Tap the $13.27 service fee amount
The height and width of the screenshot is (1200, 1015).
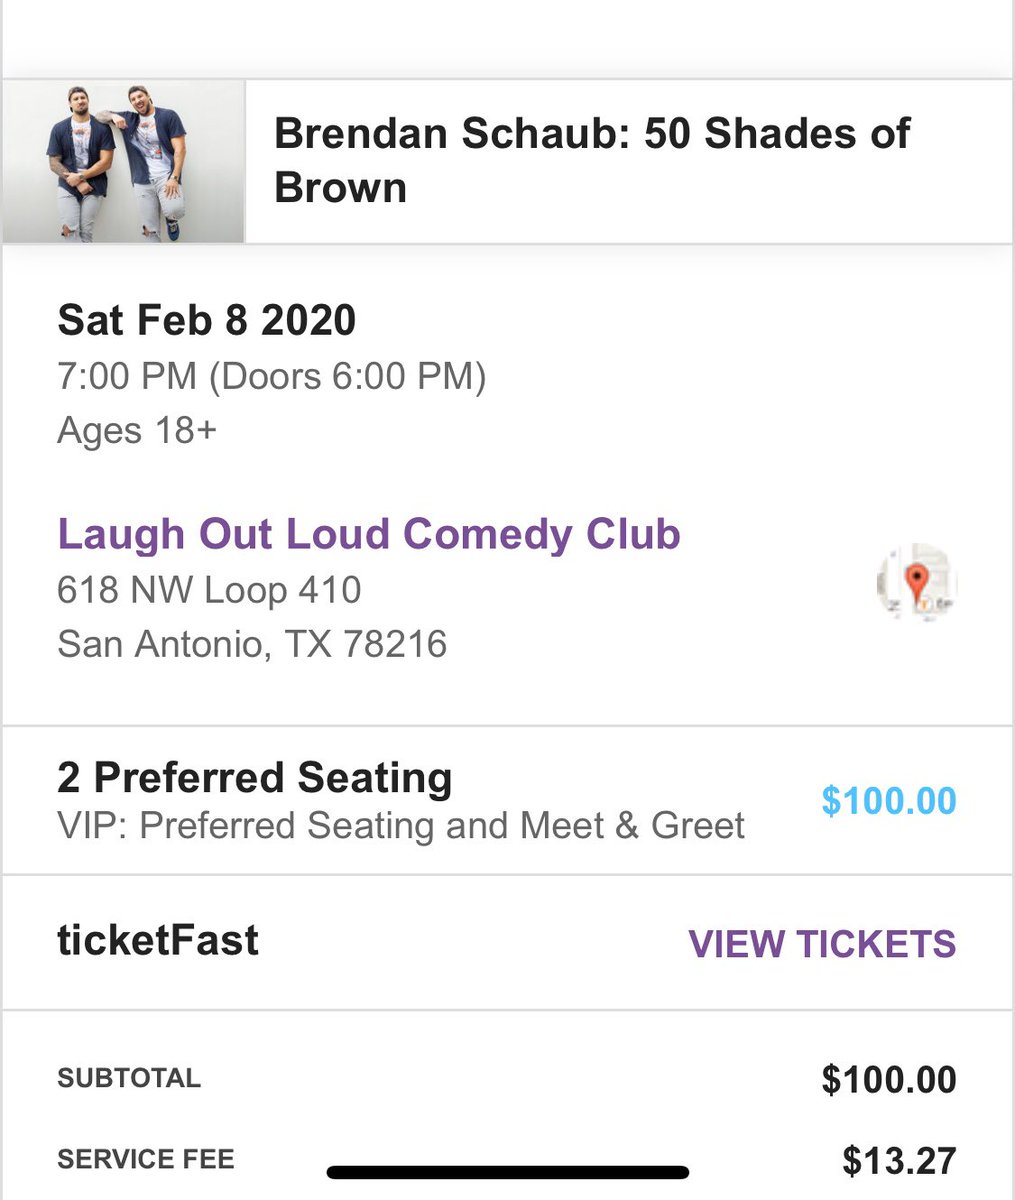coord(898,1161)
